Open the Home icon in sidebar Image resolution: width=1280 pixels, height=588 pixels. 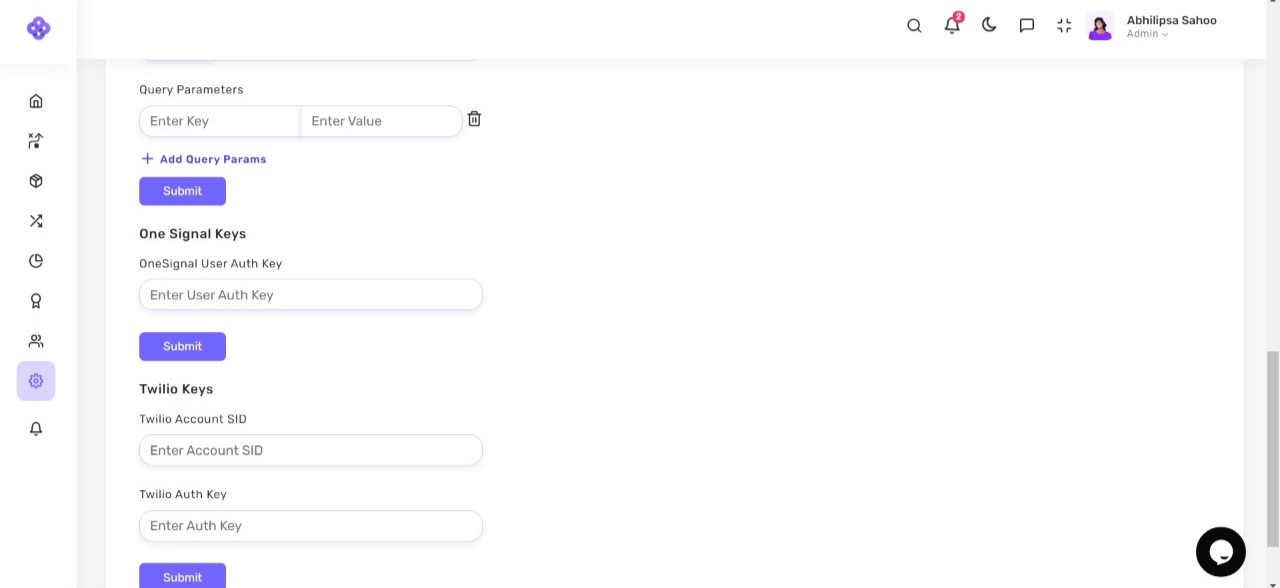coord(36,101)
